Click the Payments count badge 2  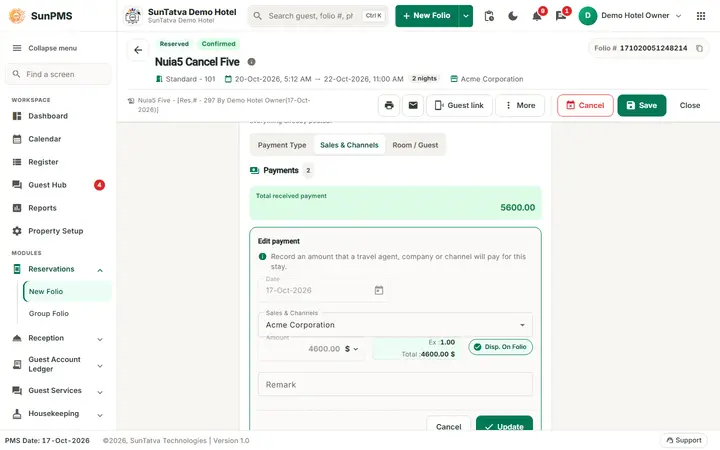click(x=308, y=170)
